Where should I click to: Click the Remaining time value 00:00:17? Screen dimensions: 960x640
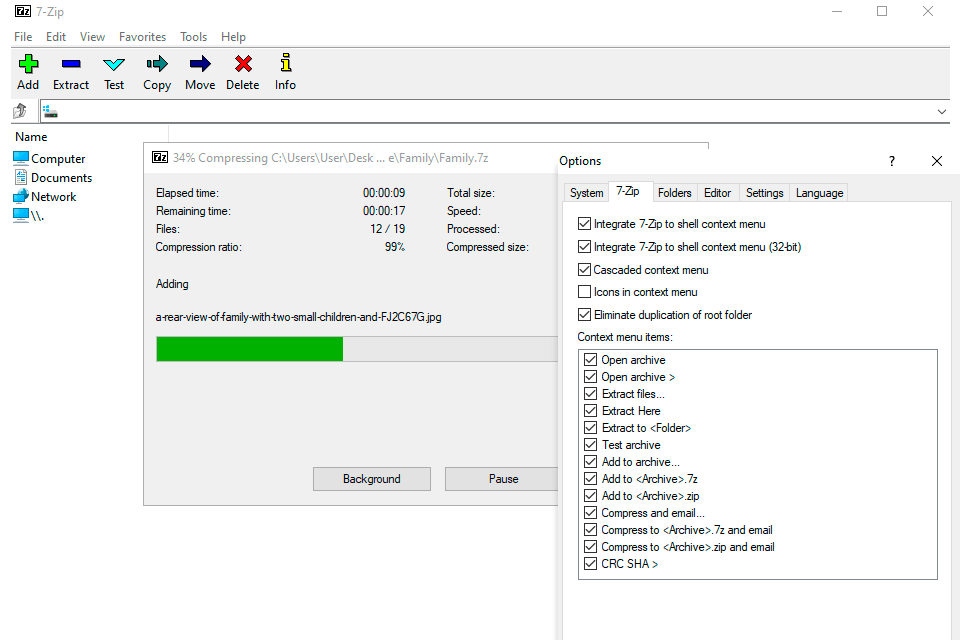(384, 211)
